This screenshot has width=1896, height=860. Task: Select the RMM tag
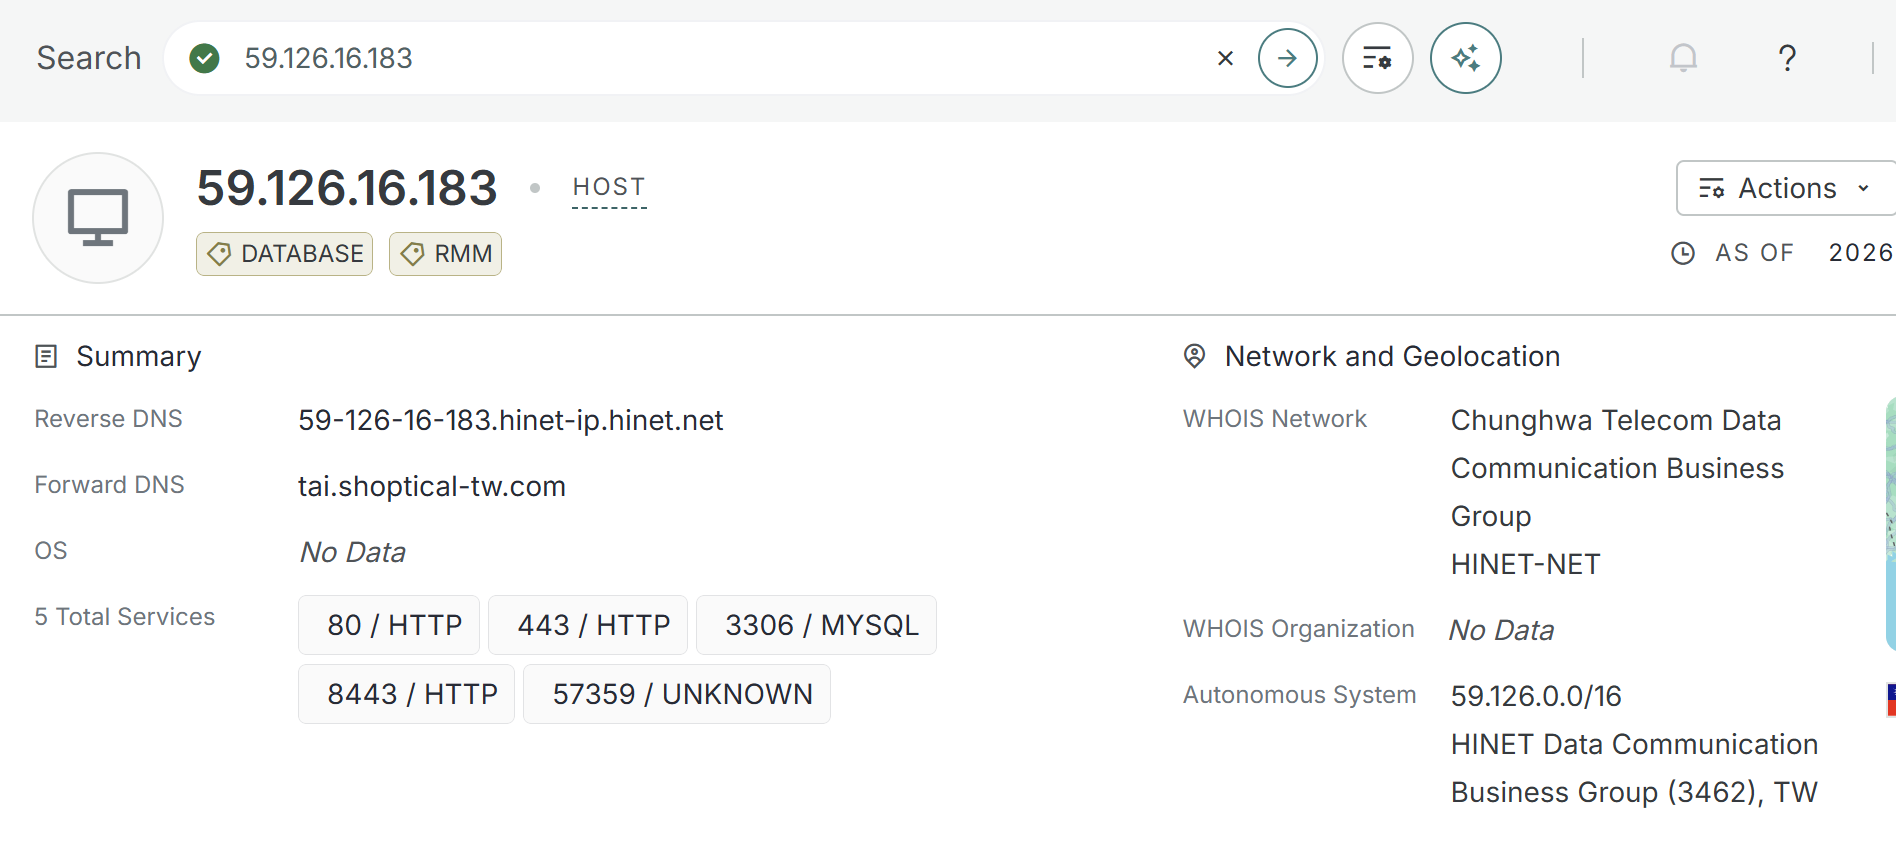click(x=445, y=254)
